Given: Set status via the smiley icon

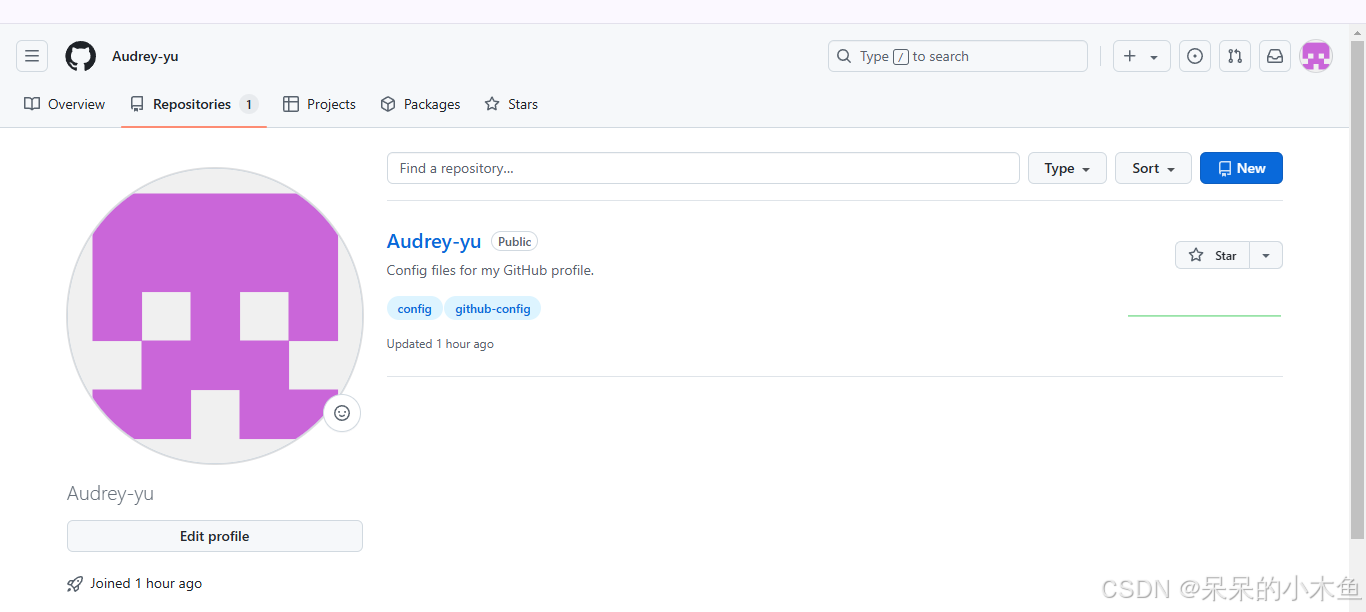Looking at the screenshot, I should [x=342, y=412].
